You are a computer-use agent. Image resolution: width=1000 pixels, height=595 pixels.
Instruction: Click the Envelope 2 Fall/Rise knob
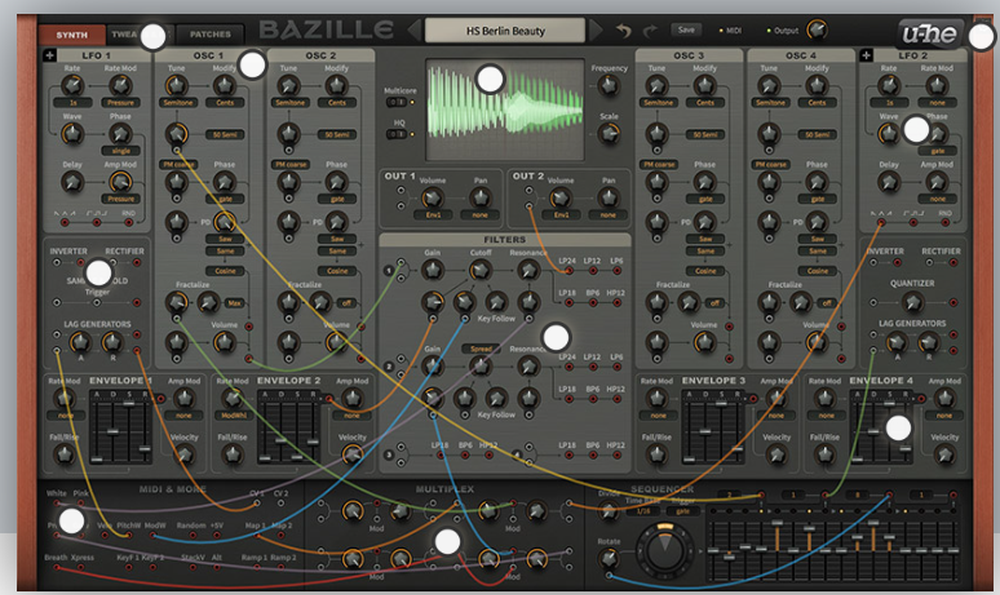click(232, 455)
